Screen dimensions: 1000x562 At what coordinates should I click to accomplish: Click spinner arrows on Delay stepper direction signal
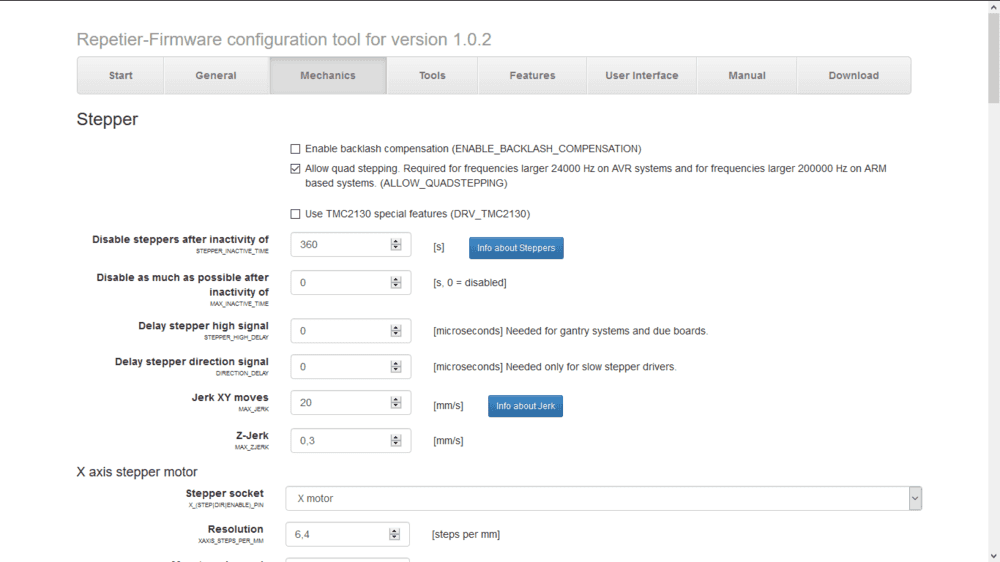(x=396, y=367)
